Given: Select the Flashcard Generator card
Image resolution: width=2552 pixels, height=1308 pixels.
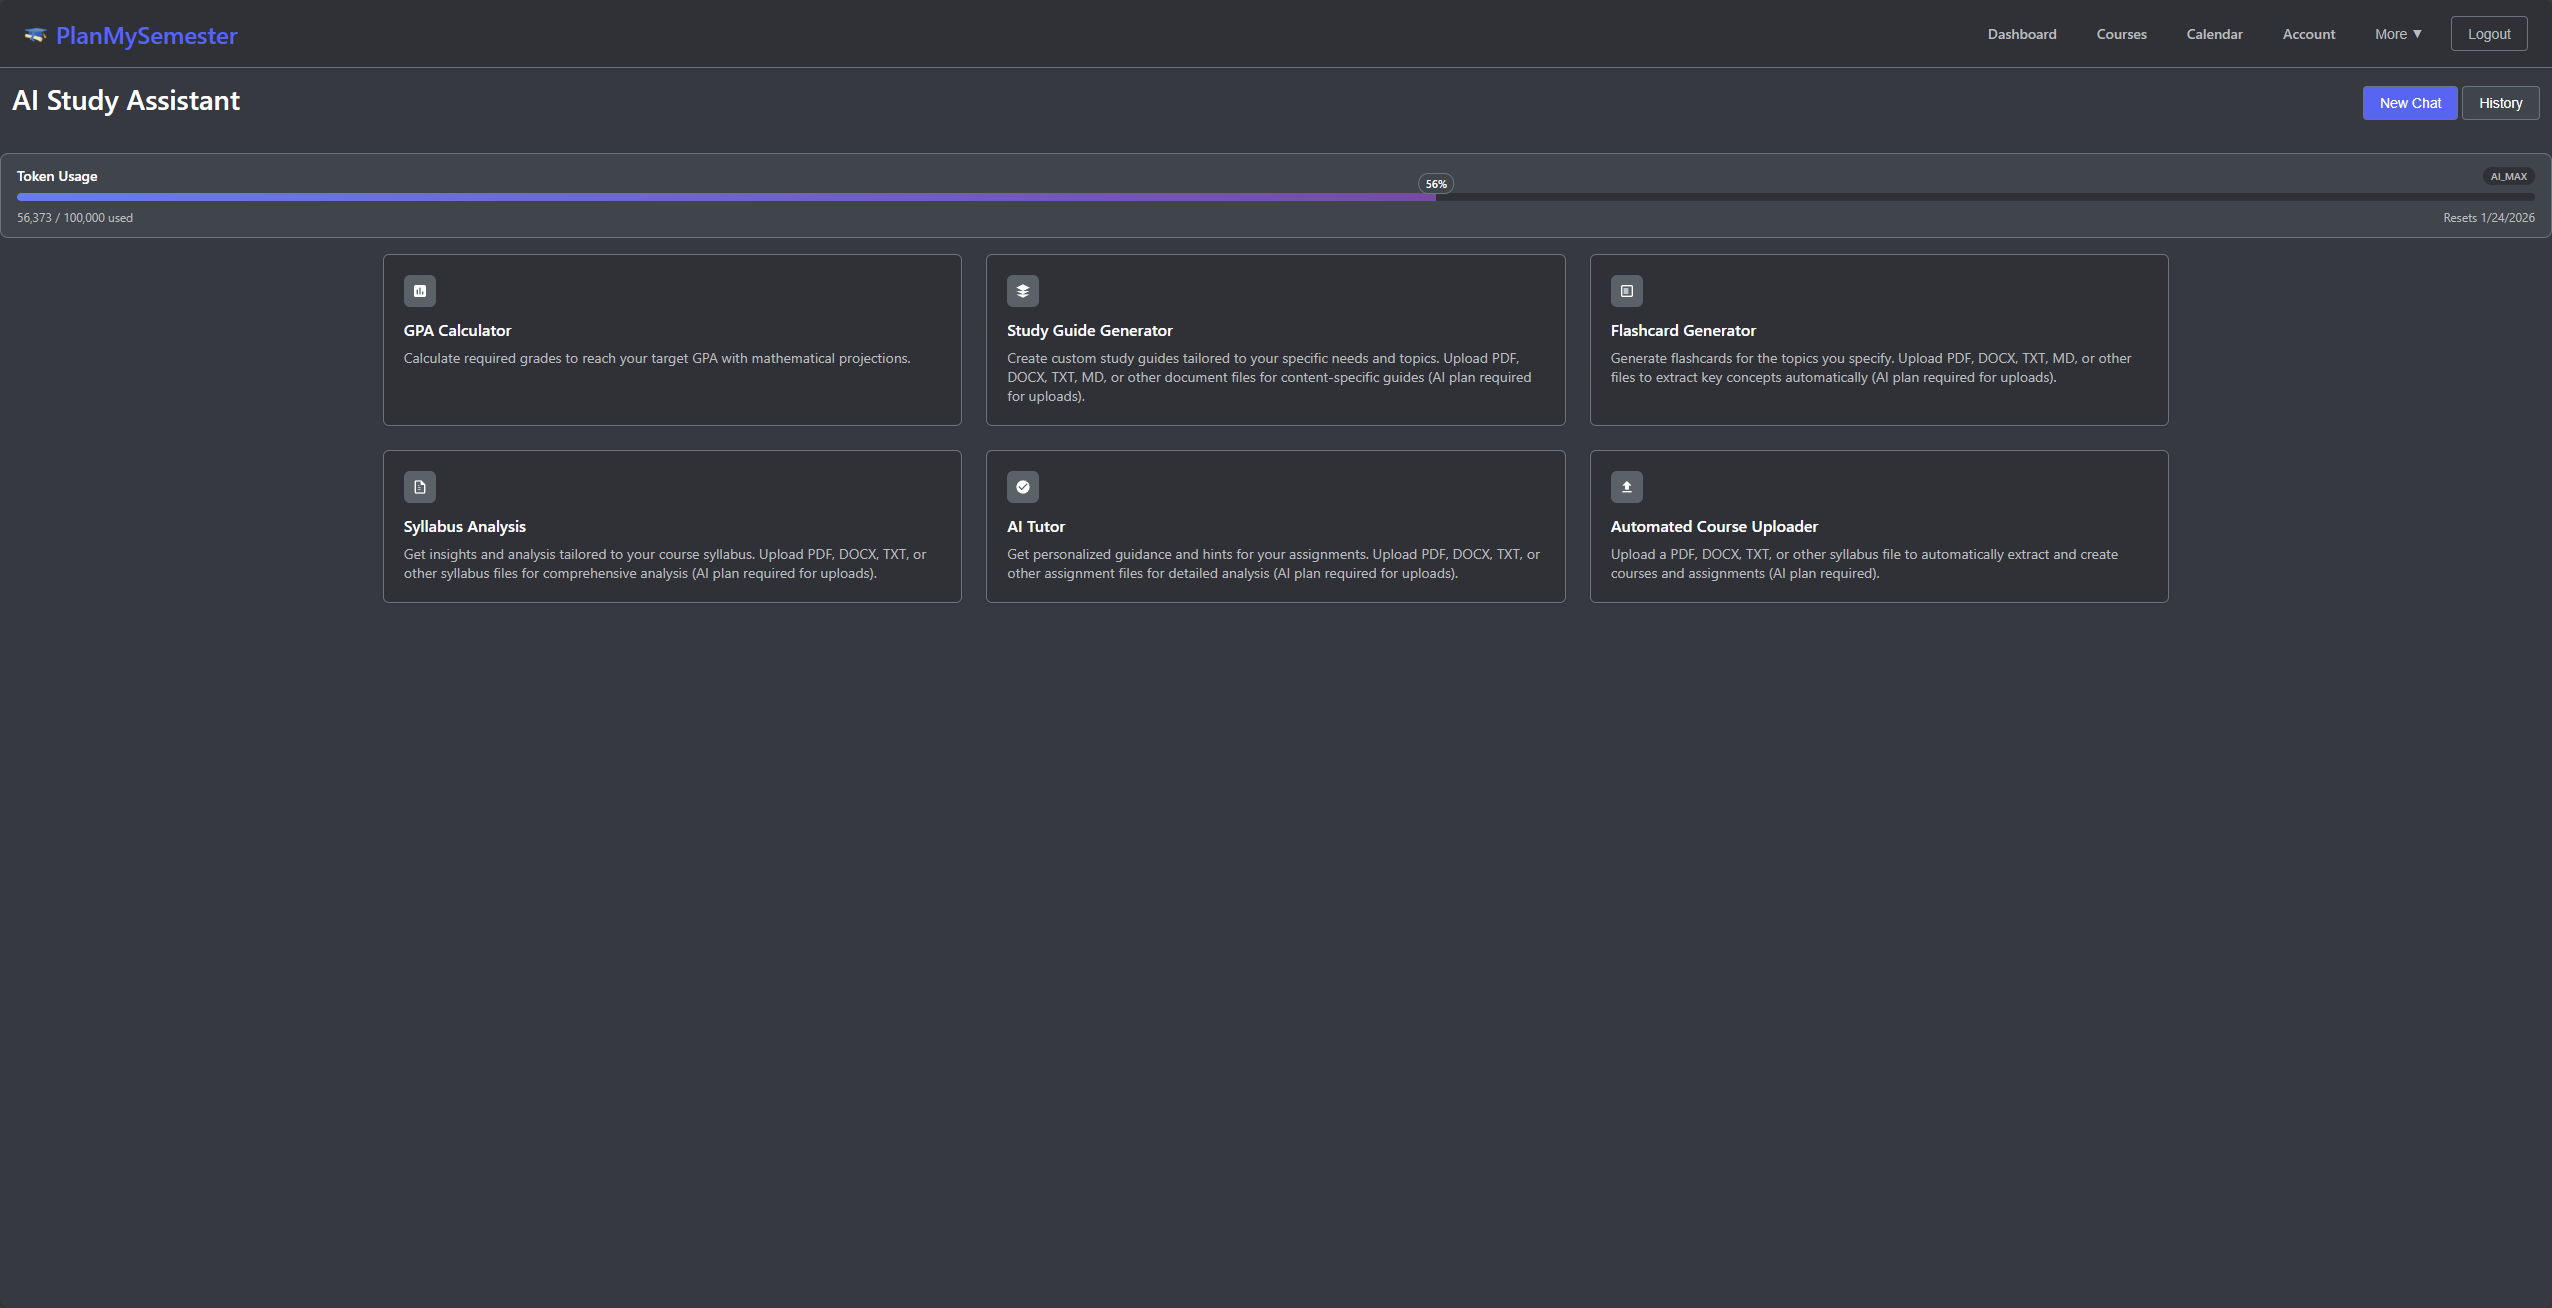Looking at the screenshot, I should tap(1877, 340).
